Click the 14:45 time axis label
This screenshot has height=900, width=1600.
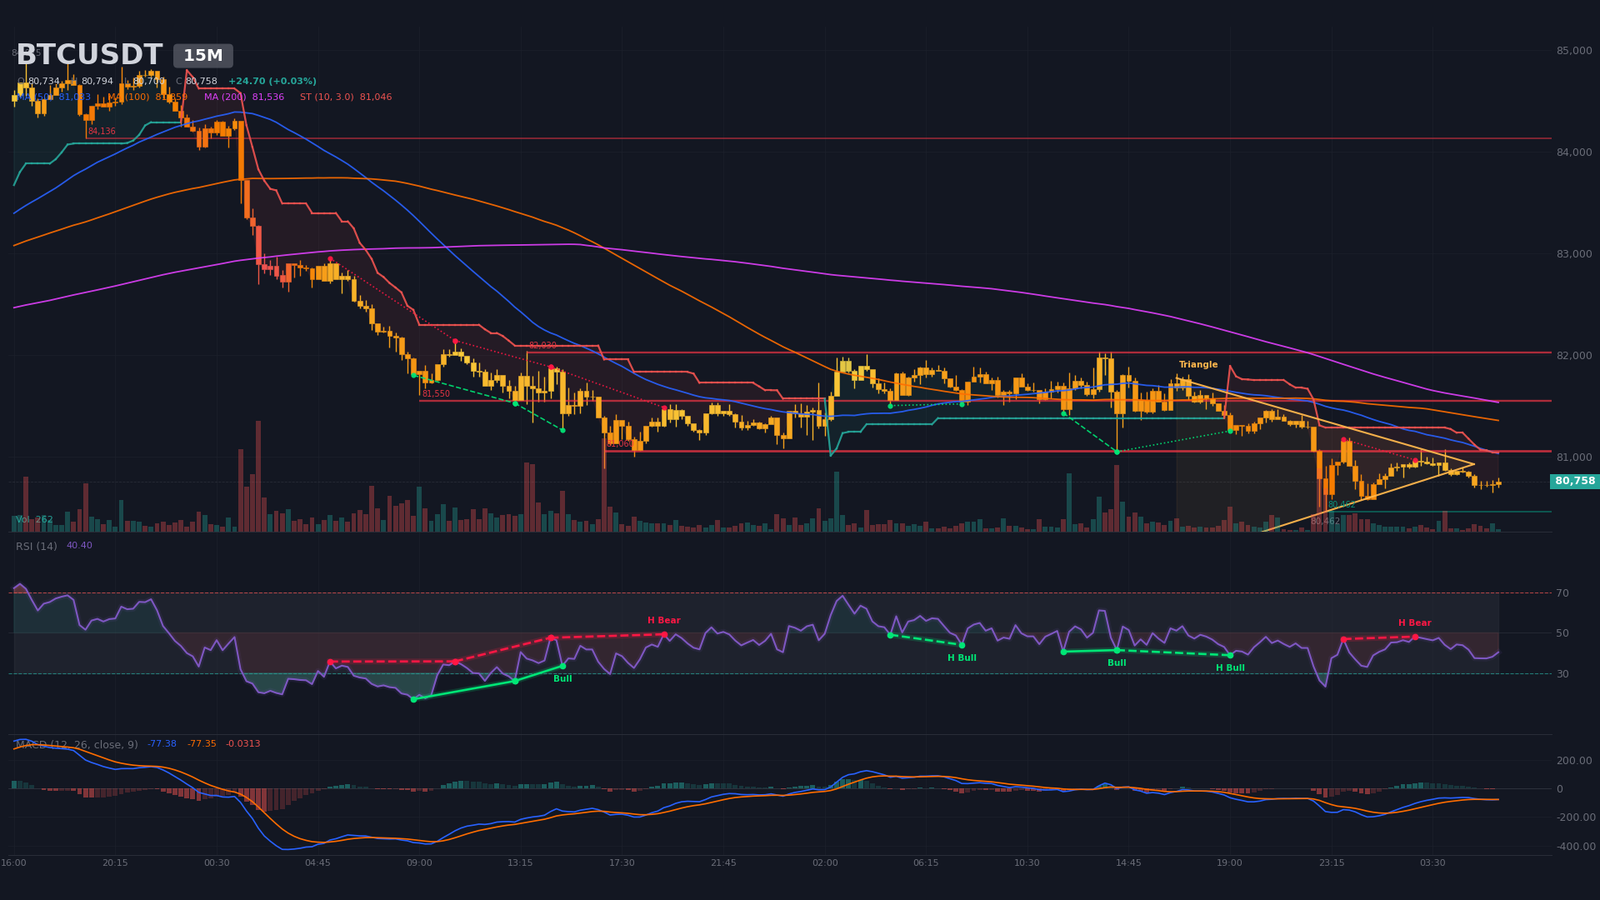point(1128,863)
